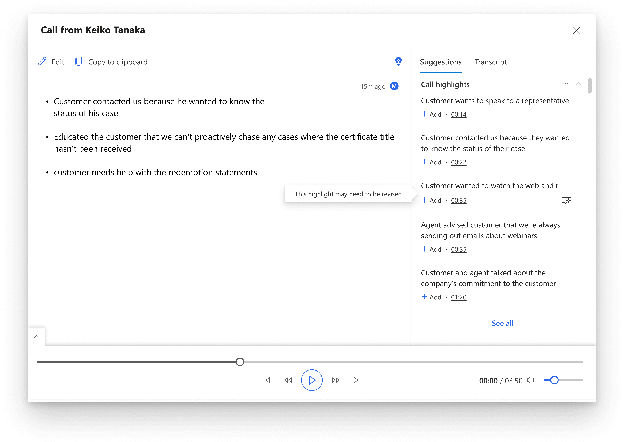Click the See all link
The height and width of the screenshot is (442, 624).
tap(502, 323)
